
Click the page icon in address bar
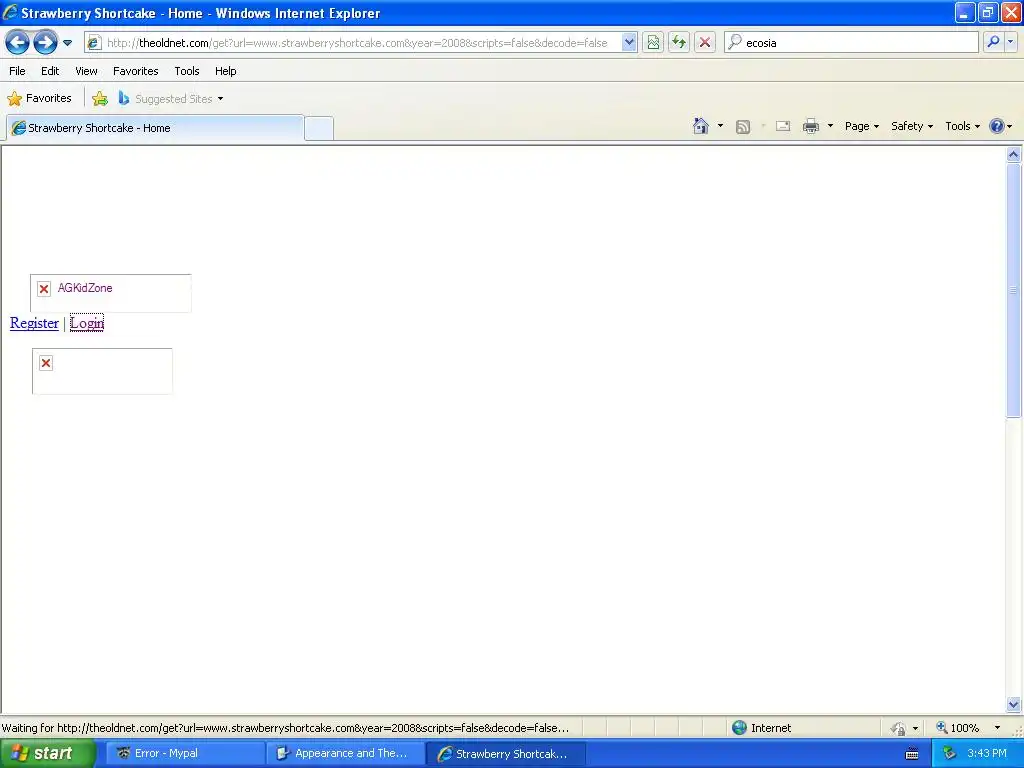[94, 43]
